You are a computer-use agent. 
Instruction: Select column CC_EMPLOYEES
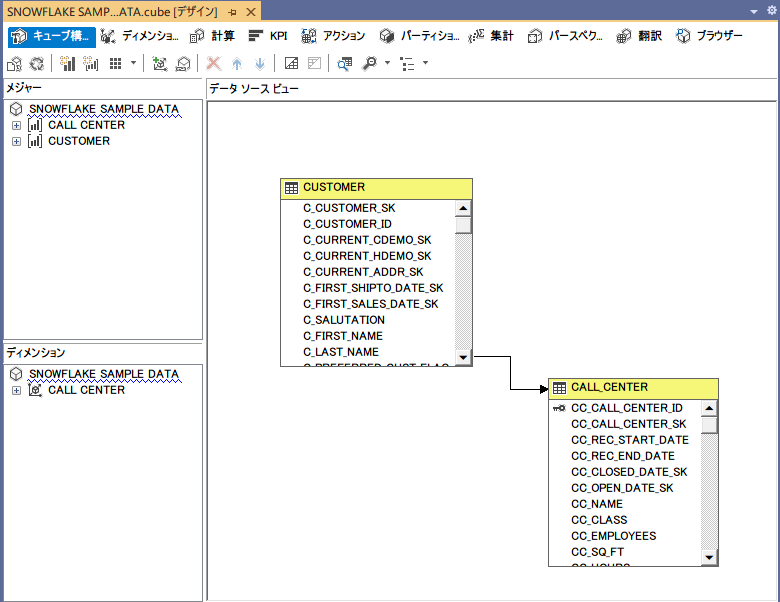pyautogui.click(x=613, y=536)
